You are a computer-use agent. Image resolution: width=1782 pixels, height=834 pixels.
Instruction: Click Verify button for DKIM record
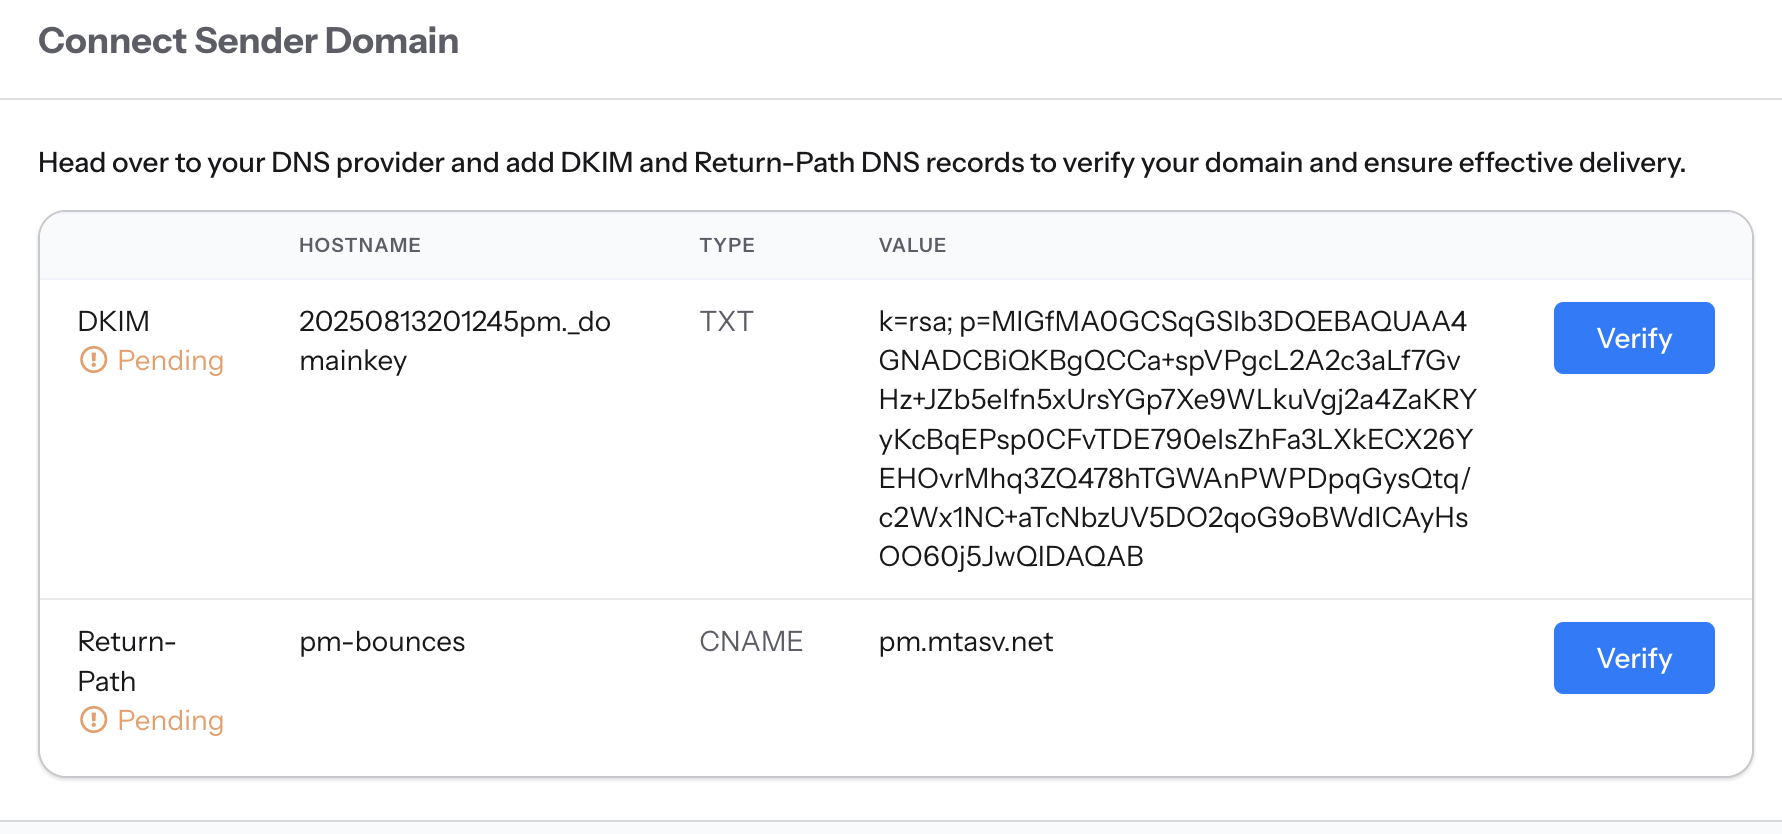(1634, 338)
